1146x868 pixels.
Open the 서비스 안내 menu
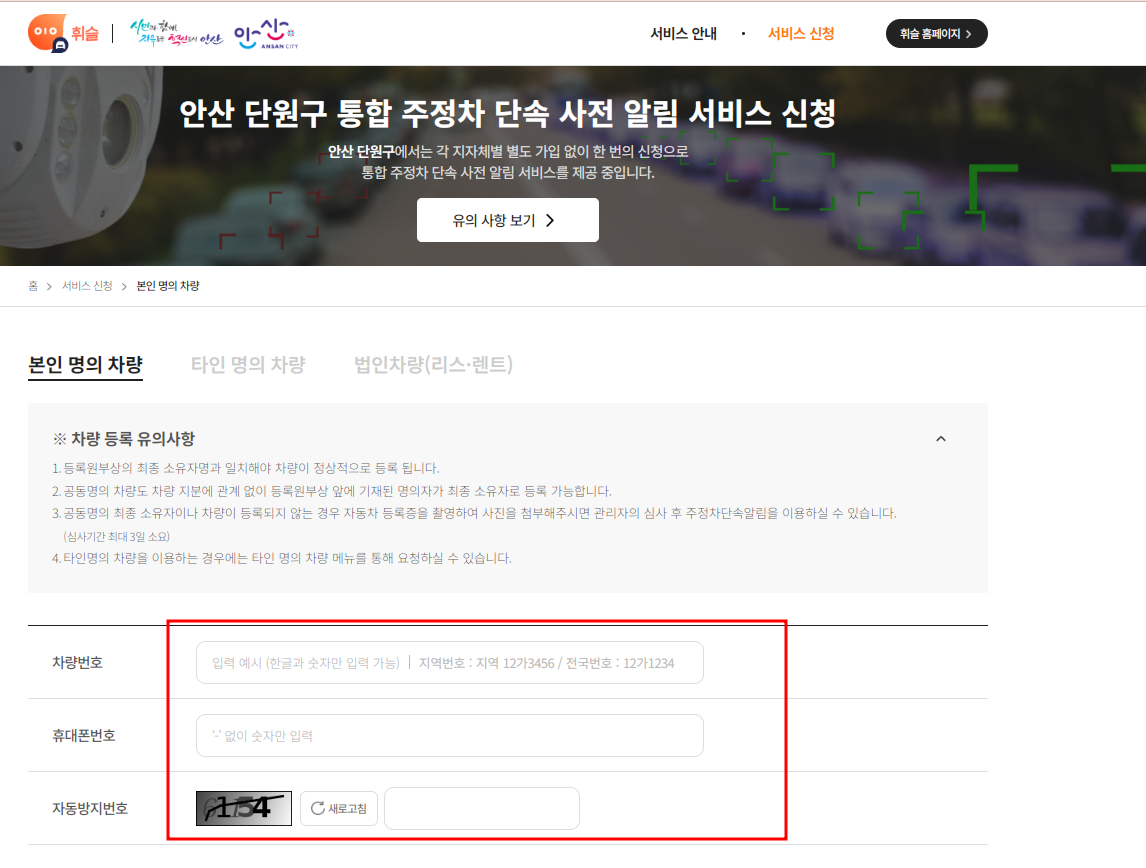pyautogui.click(x=684, y=33)
